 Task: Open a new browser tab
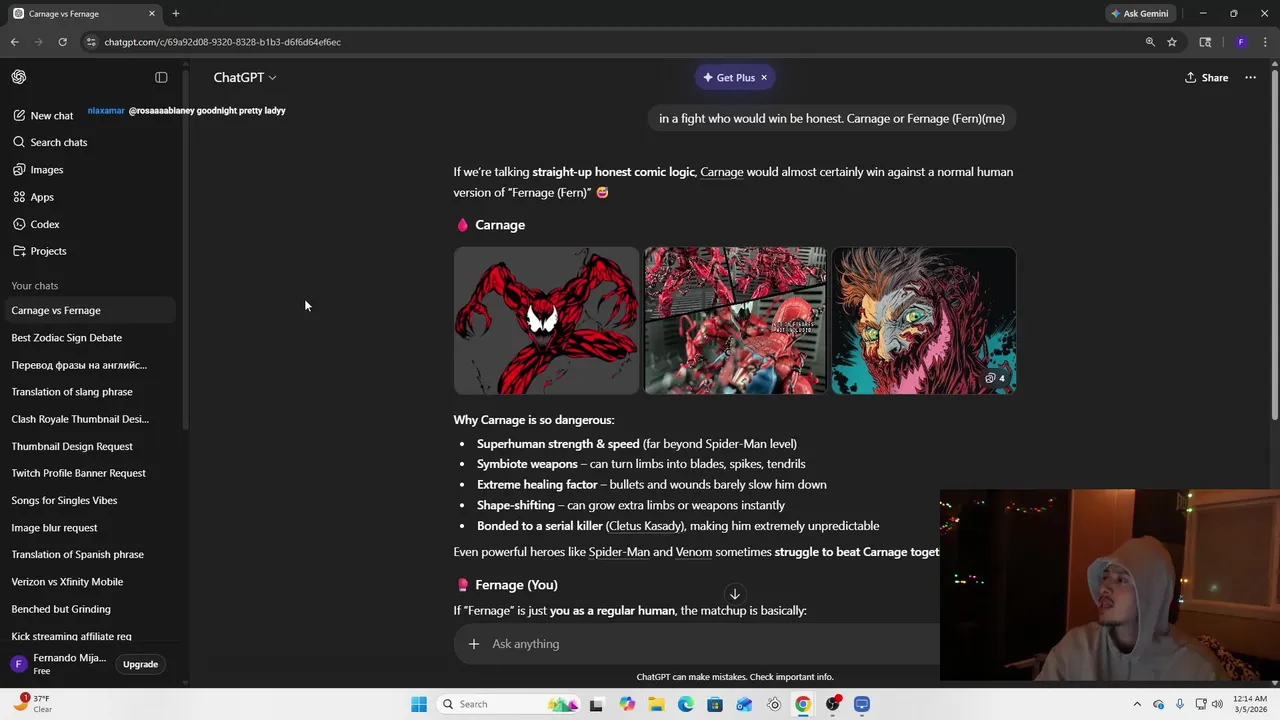tap(176, 13)
